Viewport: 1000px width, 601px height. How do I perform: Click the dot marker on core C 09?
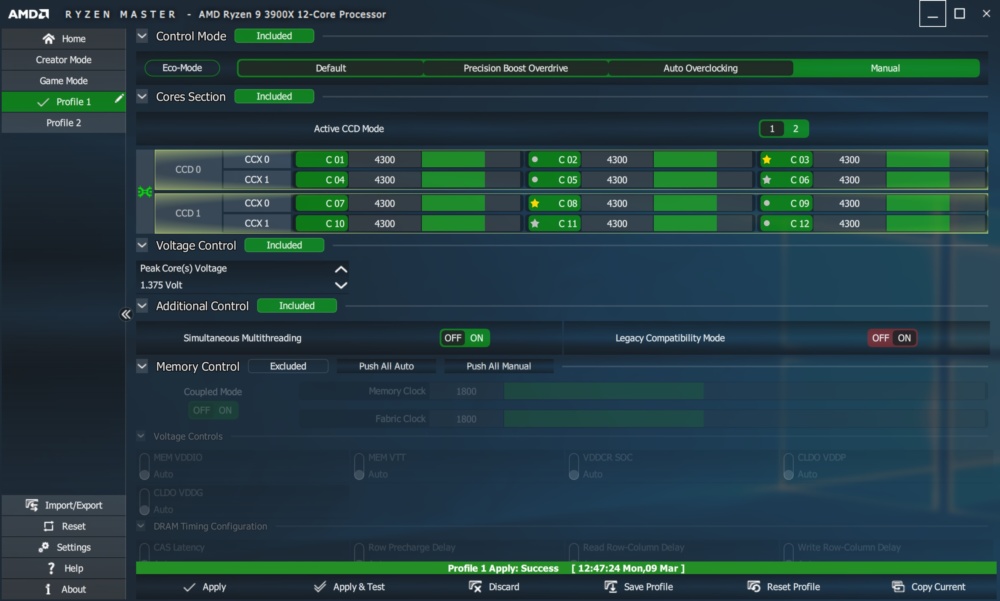(767, 203)
